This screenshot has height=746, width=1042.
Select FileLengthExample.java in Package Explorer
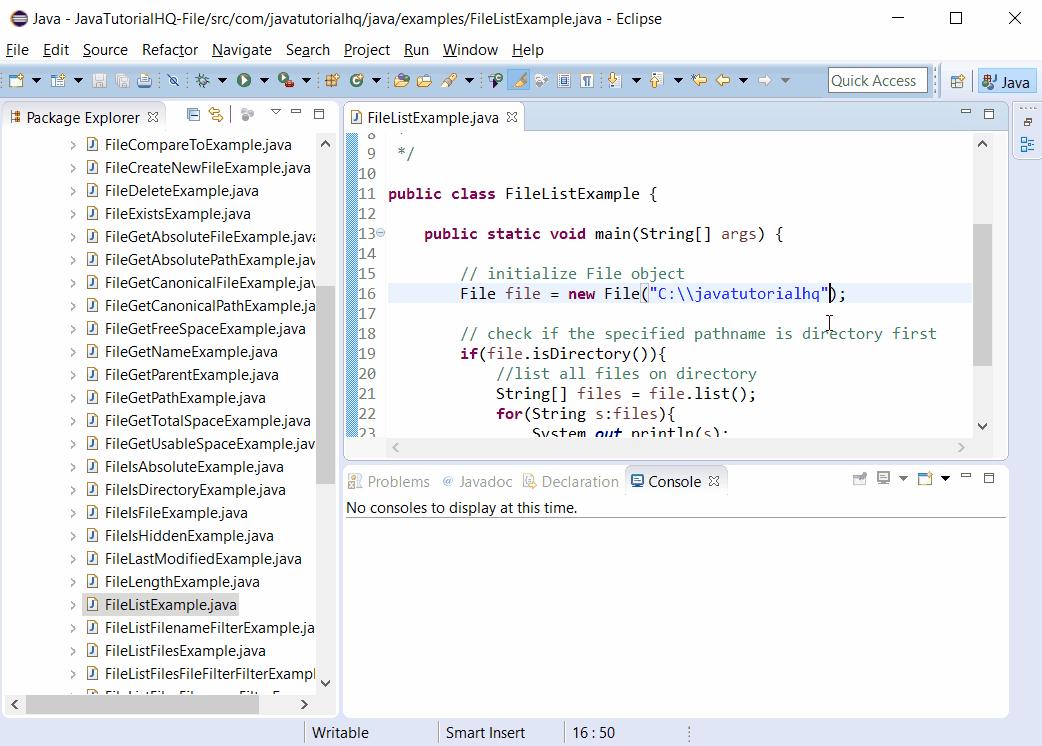(182, 582)
